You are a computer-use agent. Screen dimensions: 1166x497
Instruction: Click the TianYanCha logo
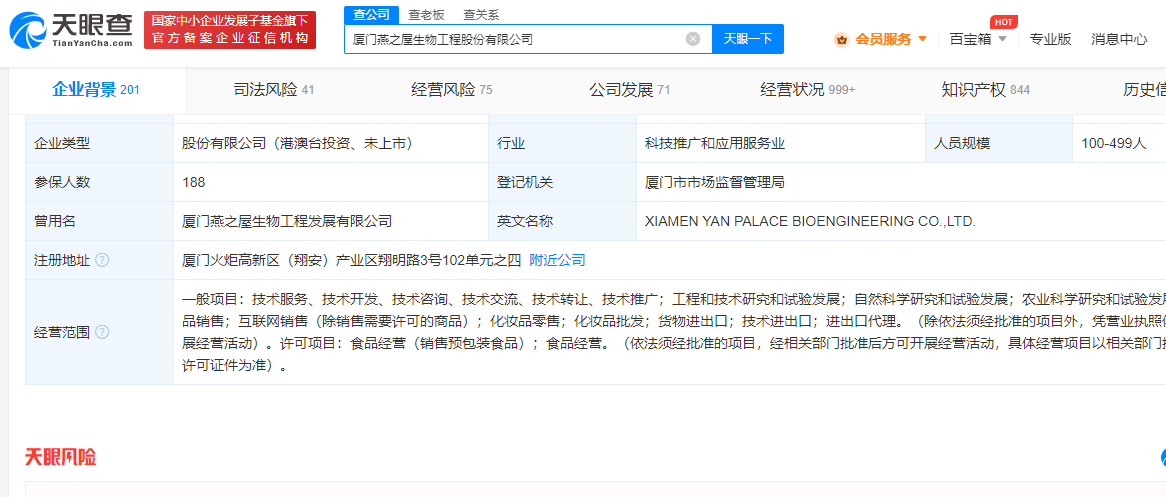[x=71, y=30]
